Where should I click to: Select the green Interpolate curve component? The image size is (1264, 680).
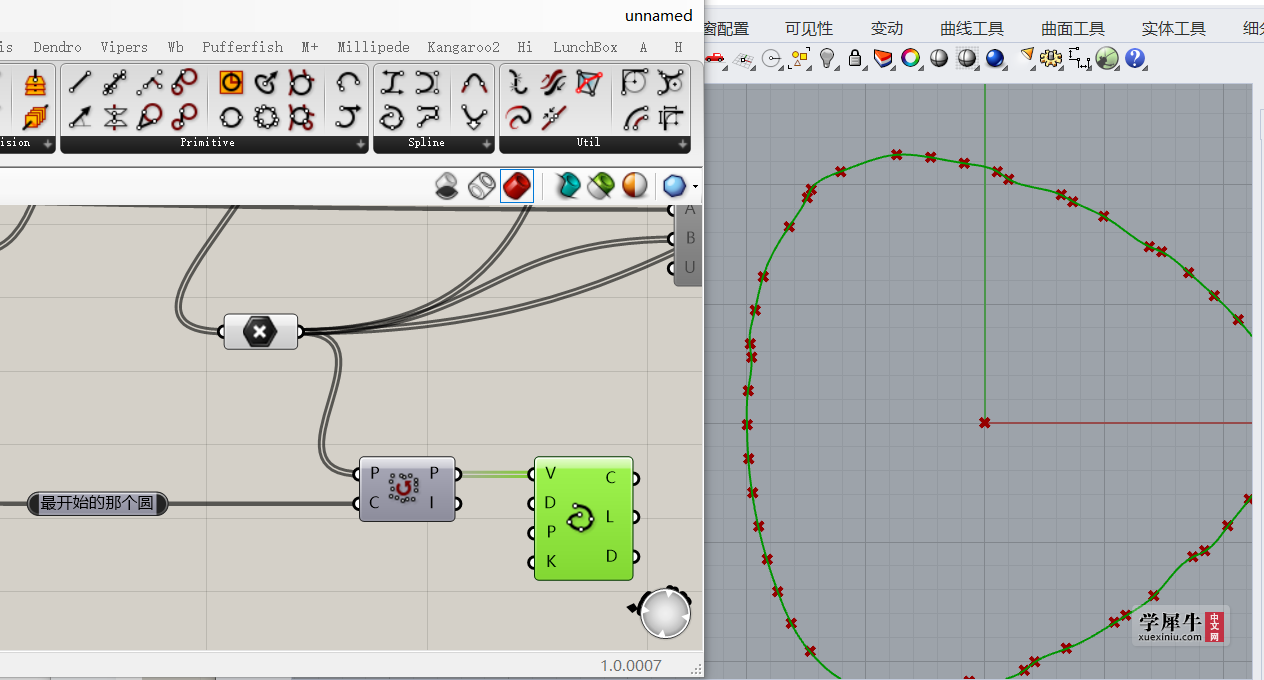584,518
